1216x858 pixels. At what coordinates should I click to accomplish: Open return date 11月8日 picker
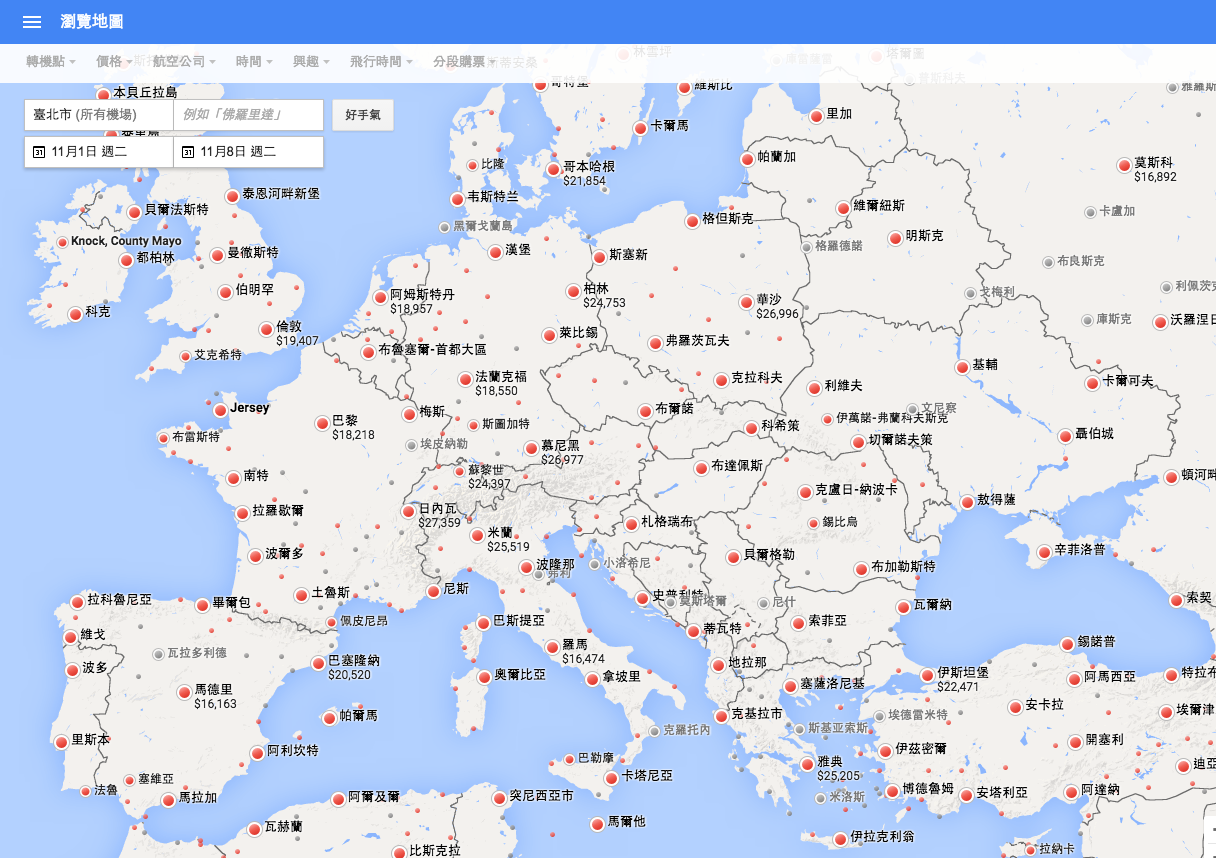click(x=248, y=152)
